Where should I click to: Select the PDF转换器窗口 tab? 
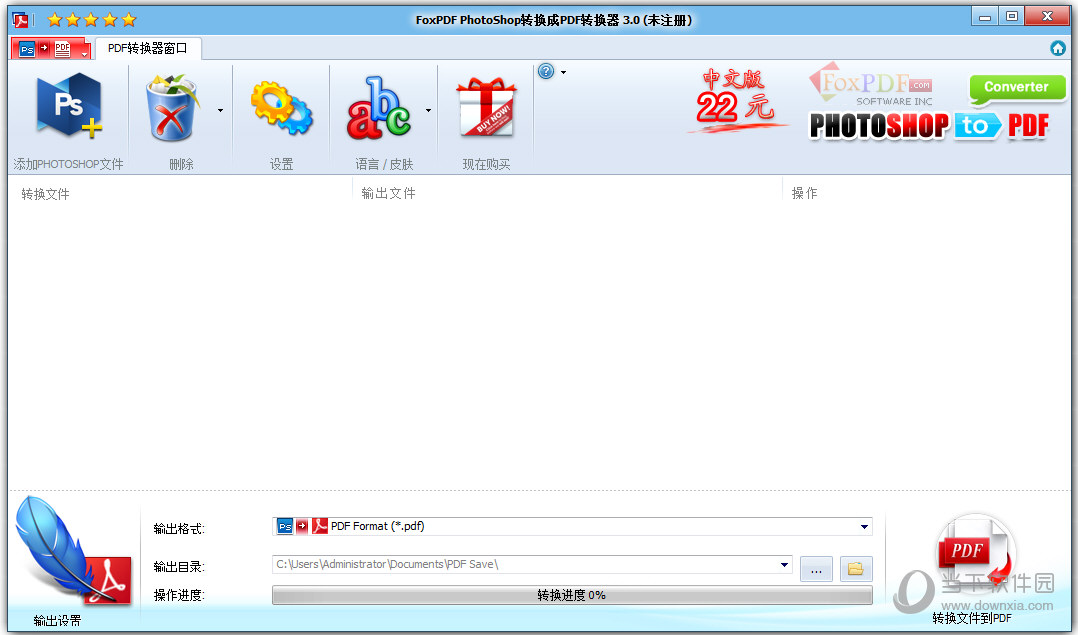pyautogui.click(x=148, y=48)
